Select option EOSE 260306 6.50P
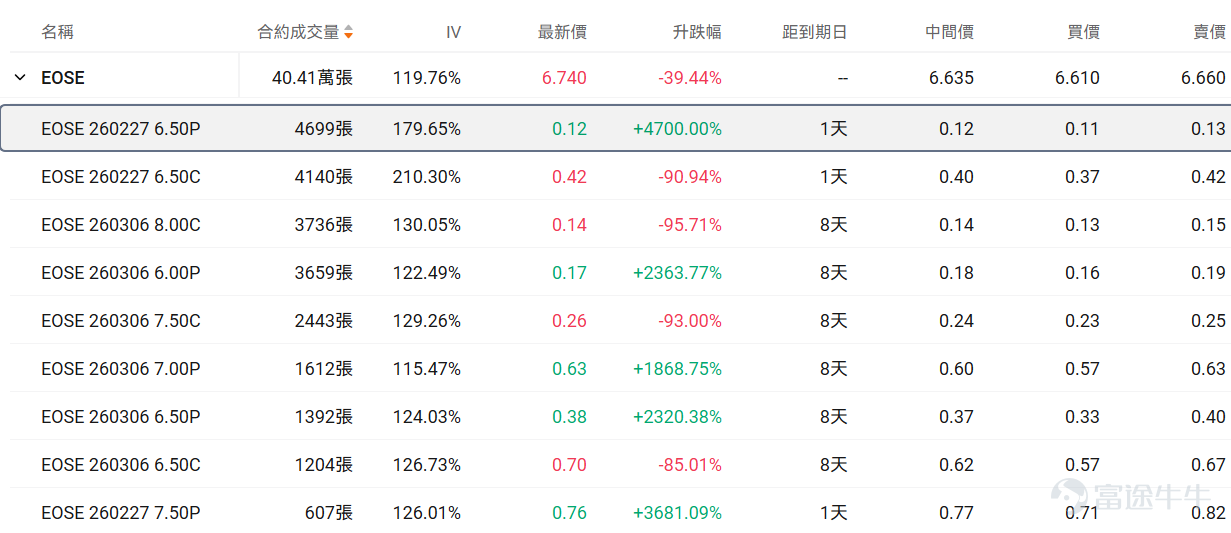Image resolution: width=1231 pixels, height=533 pixels. [x=121, y=417]
